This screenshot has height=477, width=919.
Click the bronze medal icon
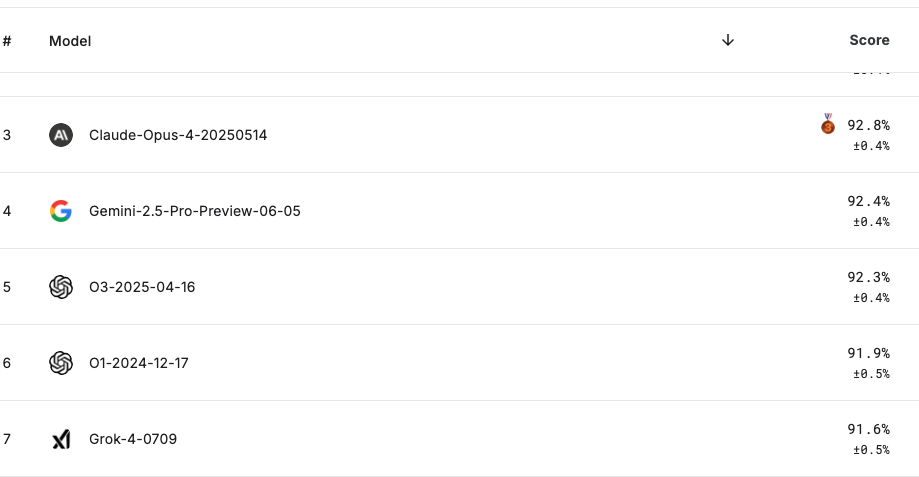(x=828, y=125)
